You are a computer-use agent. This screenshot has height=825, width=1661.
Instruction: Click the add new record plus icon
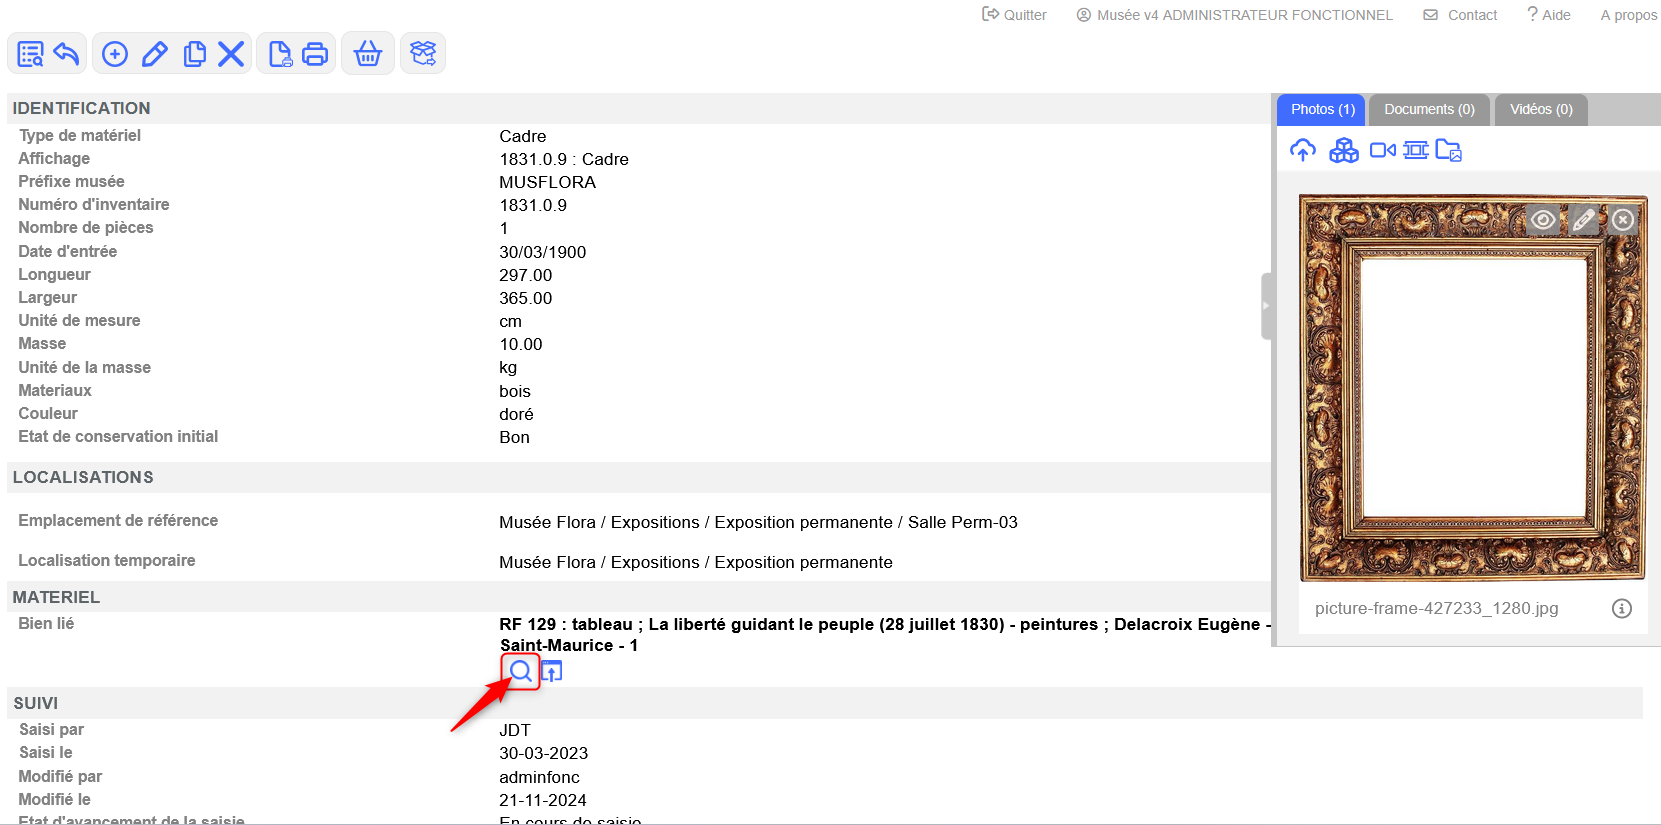pyautogui.click(x=115, y=54)
